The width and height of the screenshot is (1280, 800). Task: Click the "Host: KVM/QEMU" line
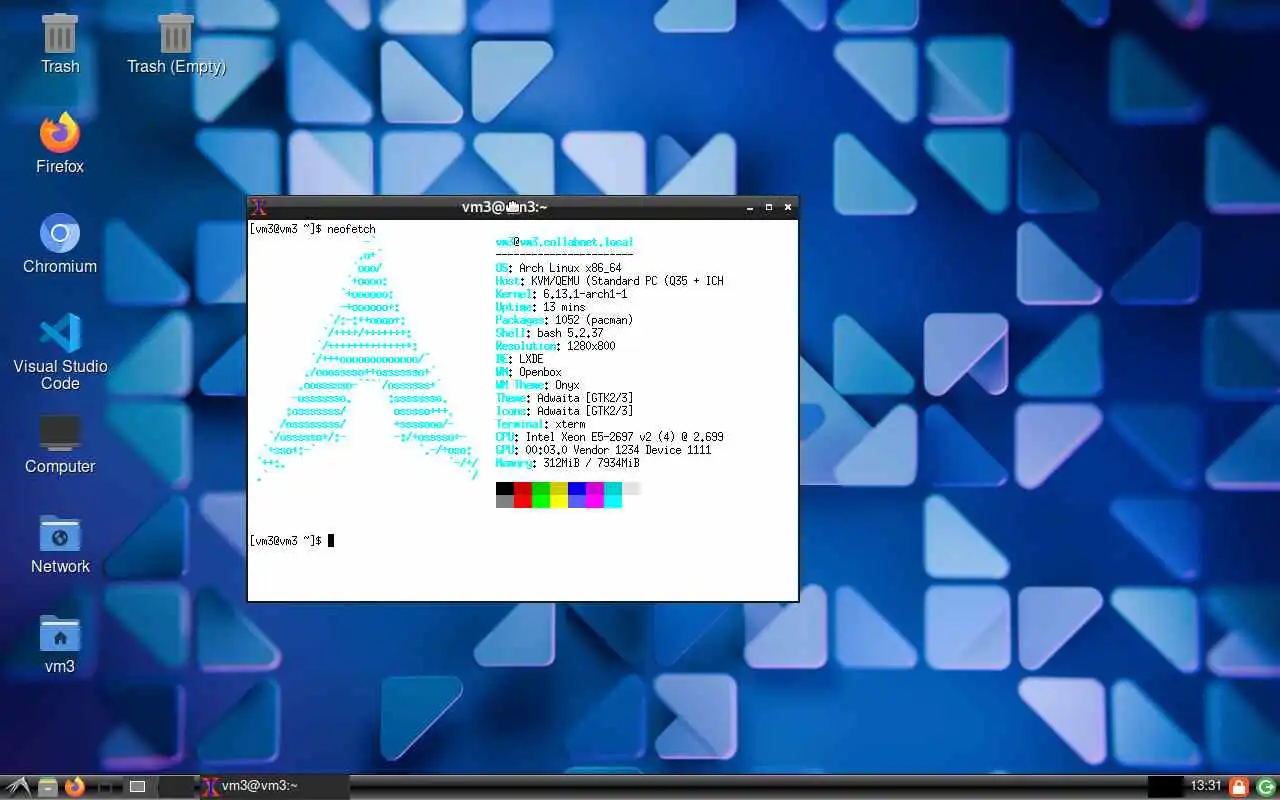[609, 281]
